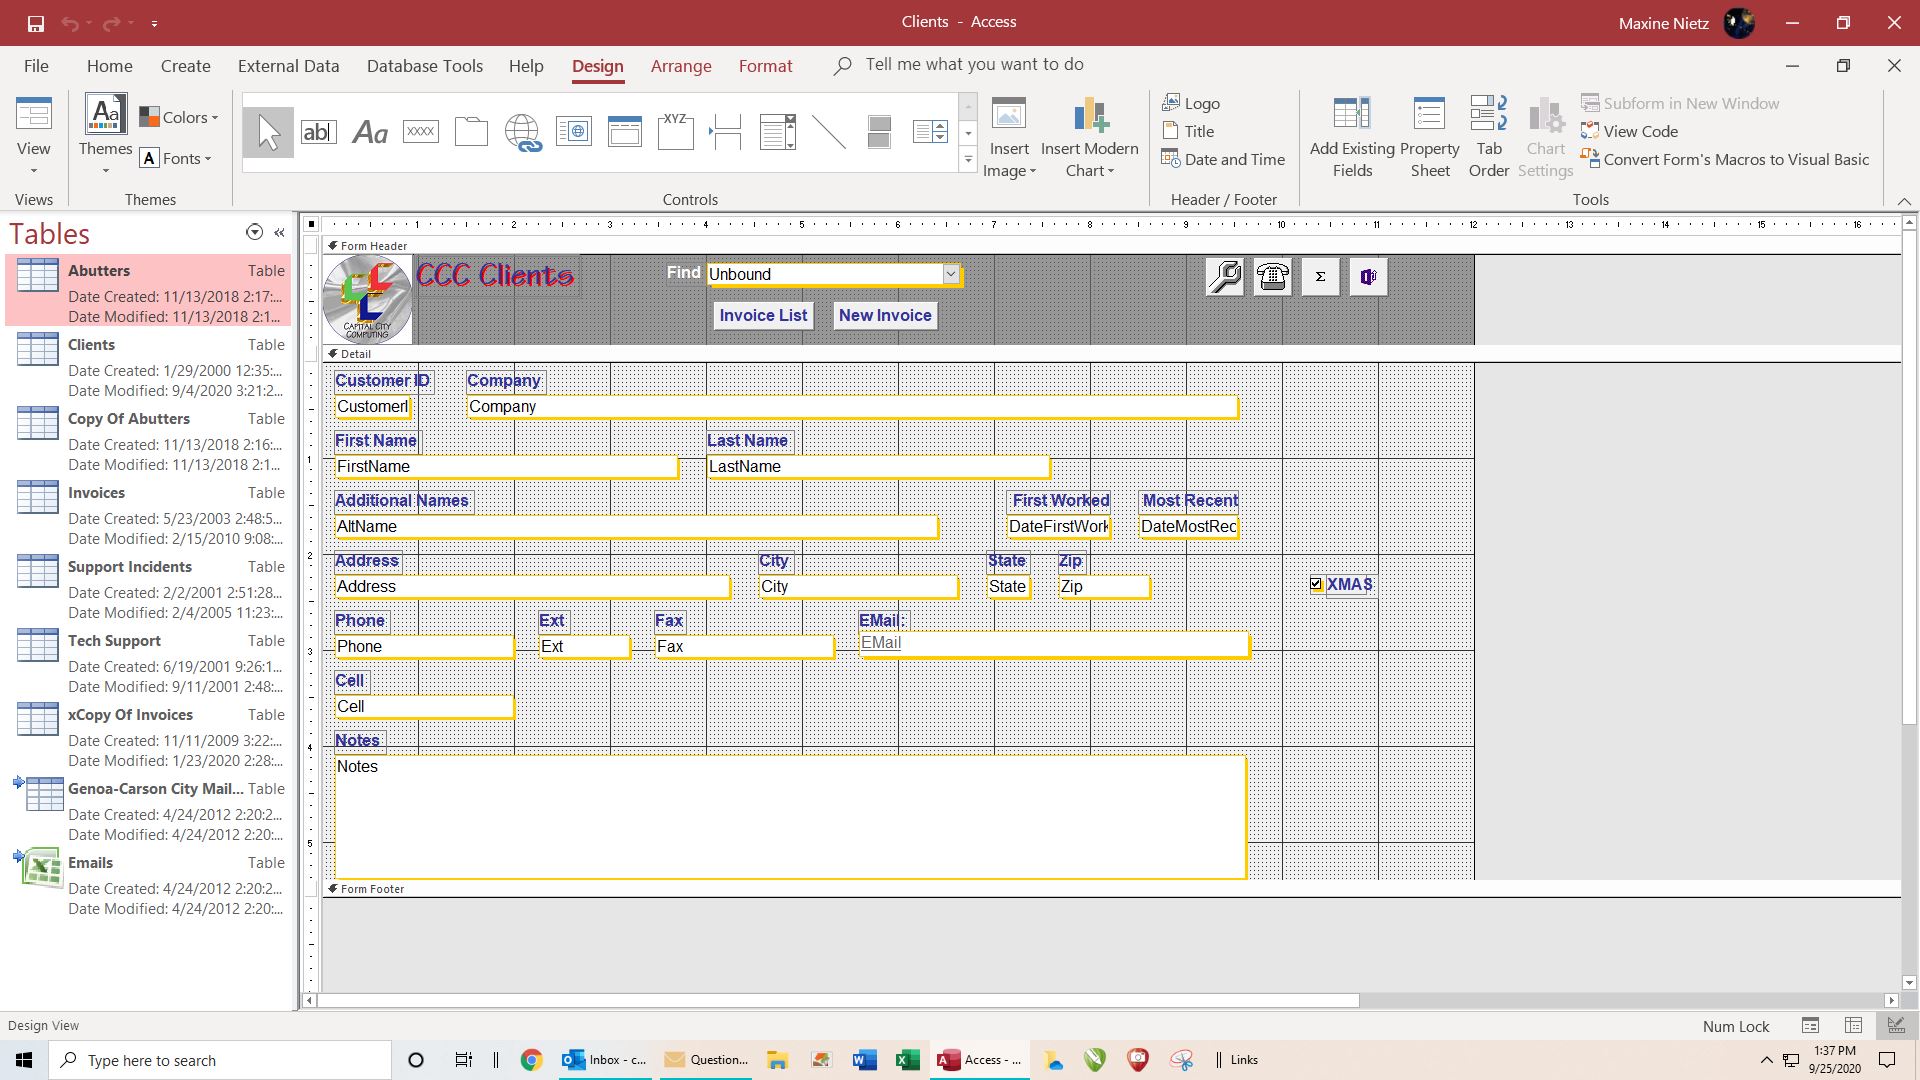Choose the Text Box control

coord(319,132)
